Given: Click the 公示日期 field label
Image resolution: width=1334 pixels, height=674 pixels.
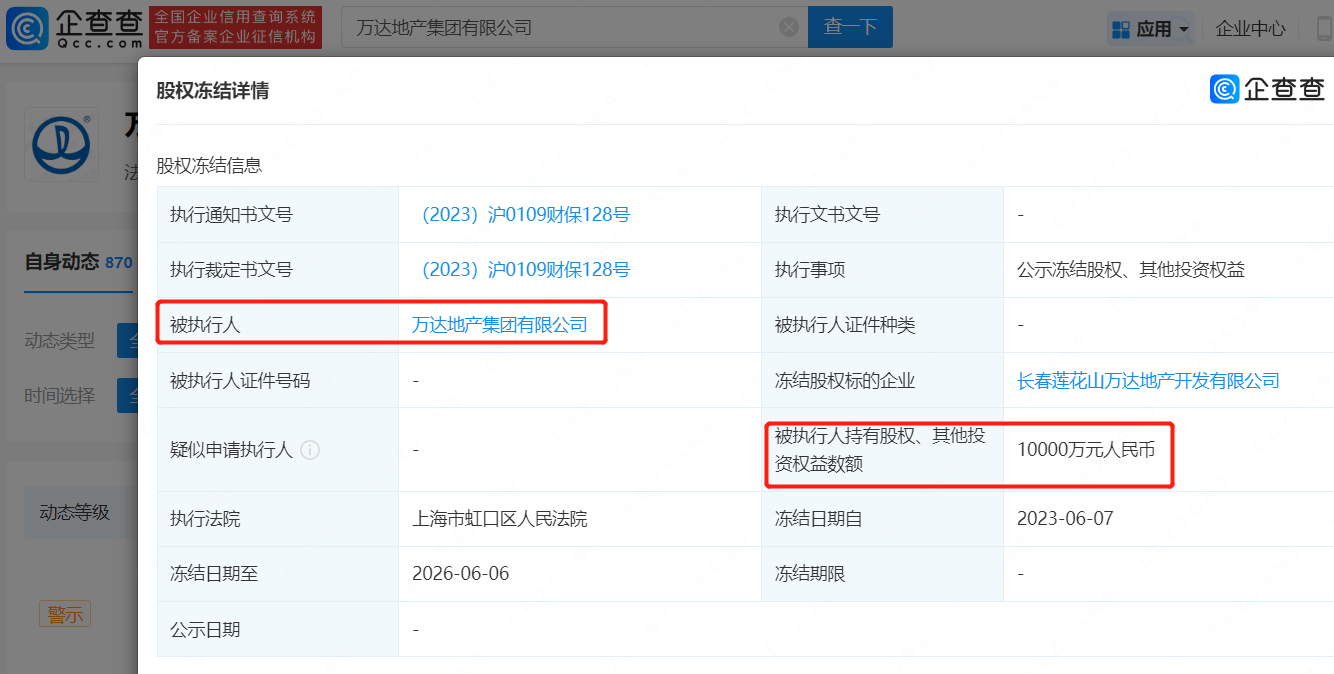Looking at the screenshot, I should point(205,630).
